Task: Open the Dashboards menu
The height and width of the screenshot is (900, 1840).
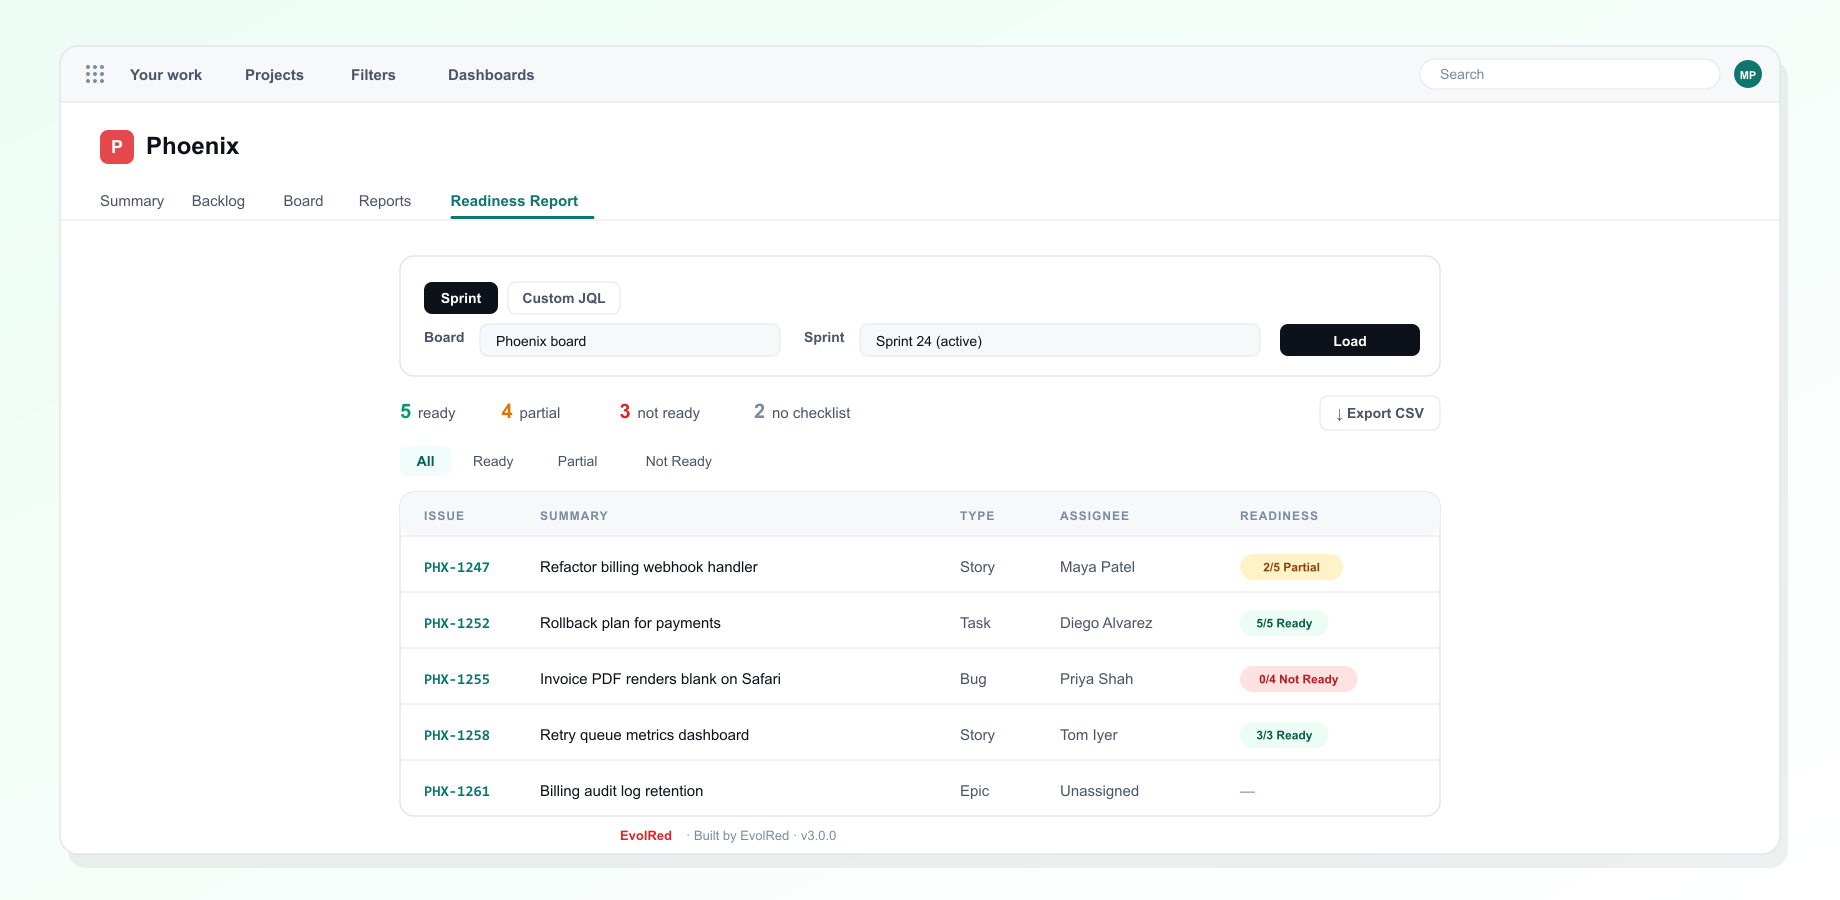Action: coord(491,75)
